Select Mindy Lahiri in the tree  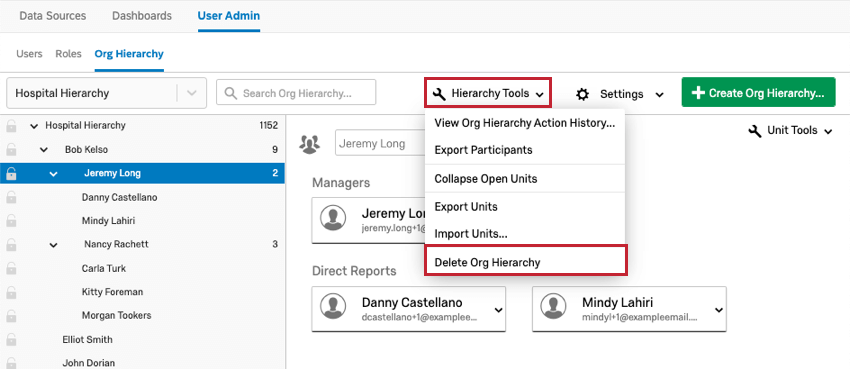(x=108, y=221)
